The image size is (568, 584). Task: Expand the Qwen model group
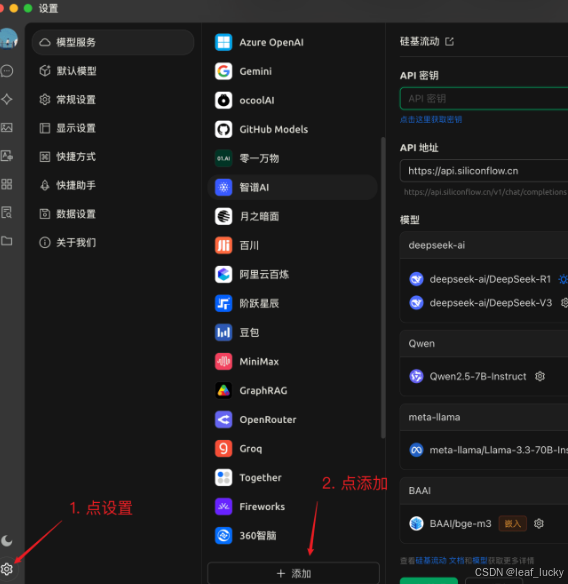pos(484,343)
